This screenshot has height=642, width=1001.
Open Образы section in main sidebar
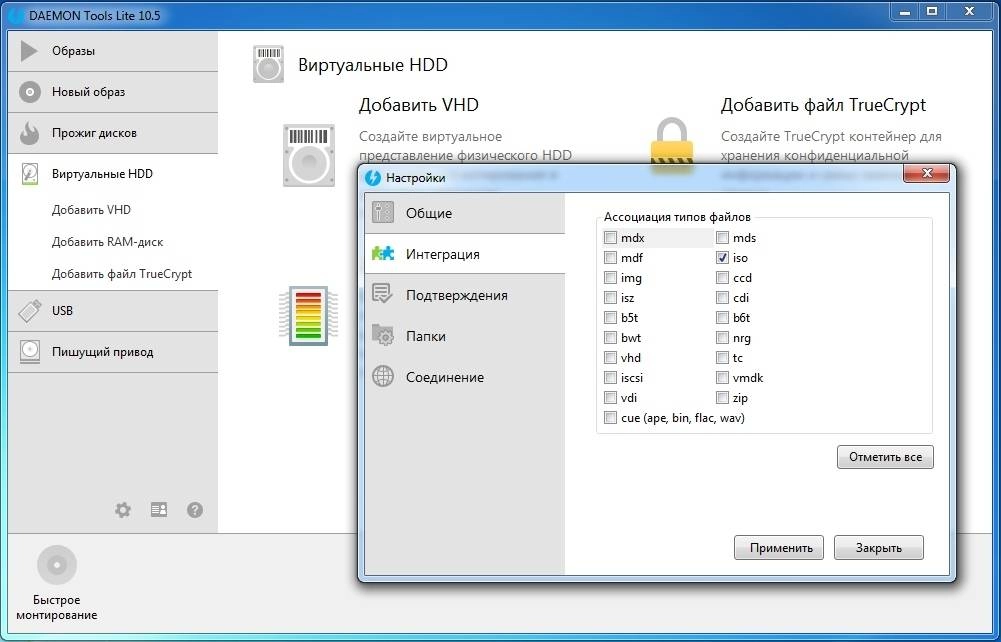[113, 51]
